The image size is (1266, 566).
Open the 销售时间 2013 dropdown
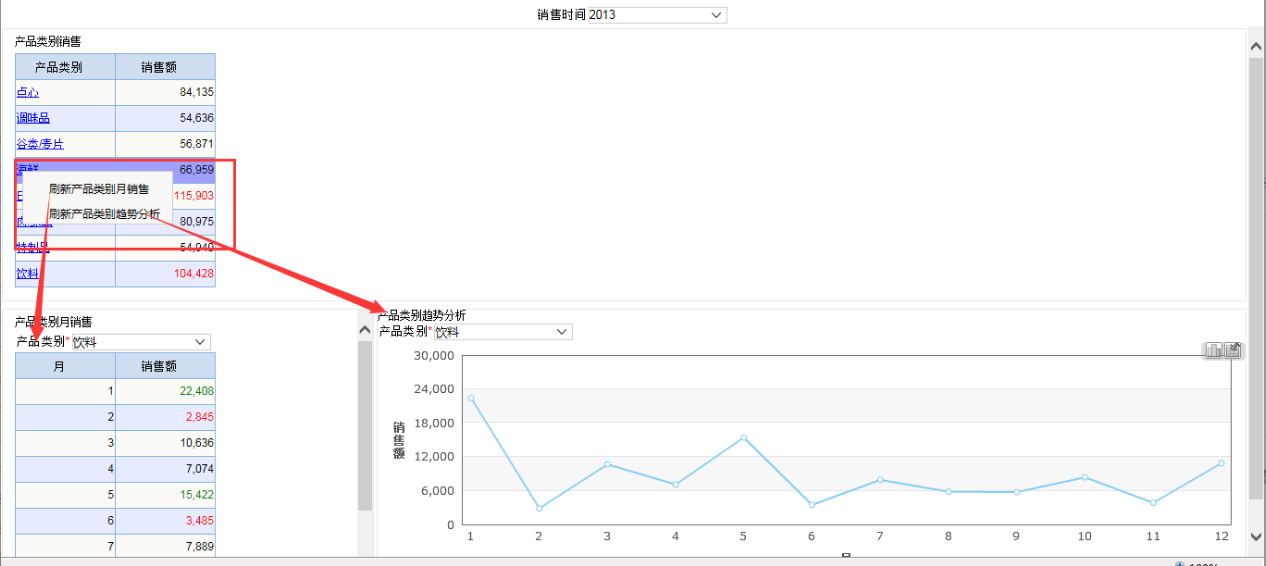pyautogui.click(x=657, y=15)
